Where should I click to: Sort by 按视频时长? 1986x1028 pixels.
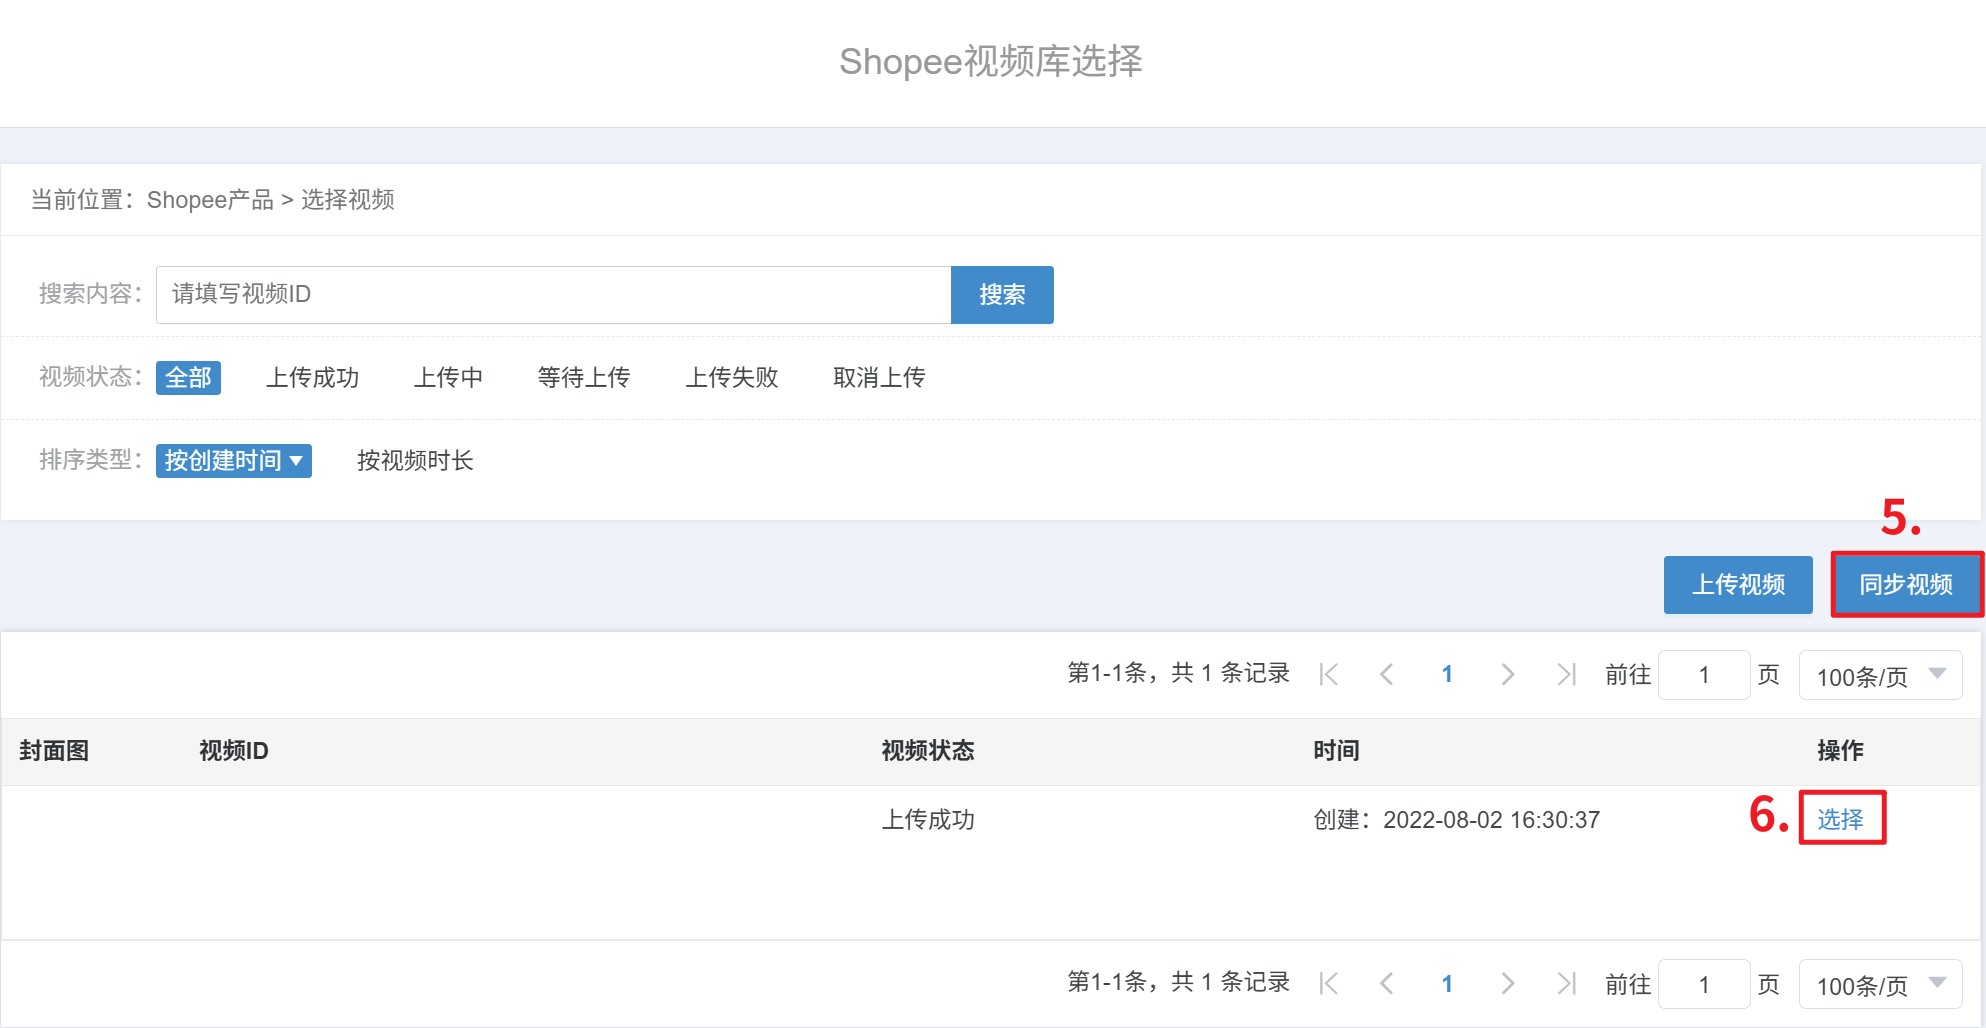point(415,461)
